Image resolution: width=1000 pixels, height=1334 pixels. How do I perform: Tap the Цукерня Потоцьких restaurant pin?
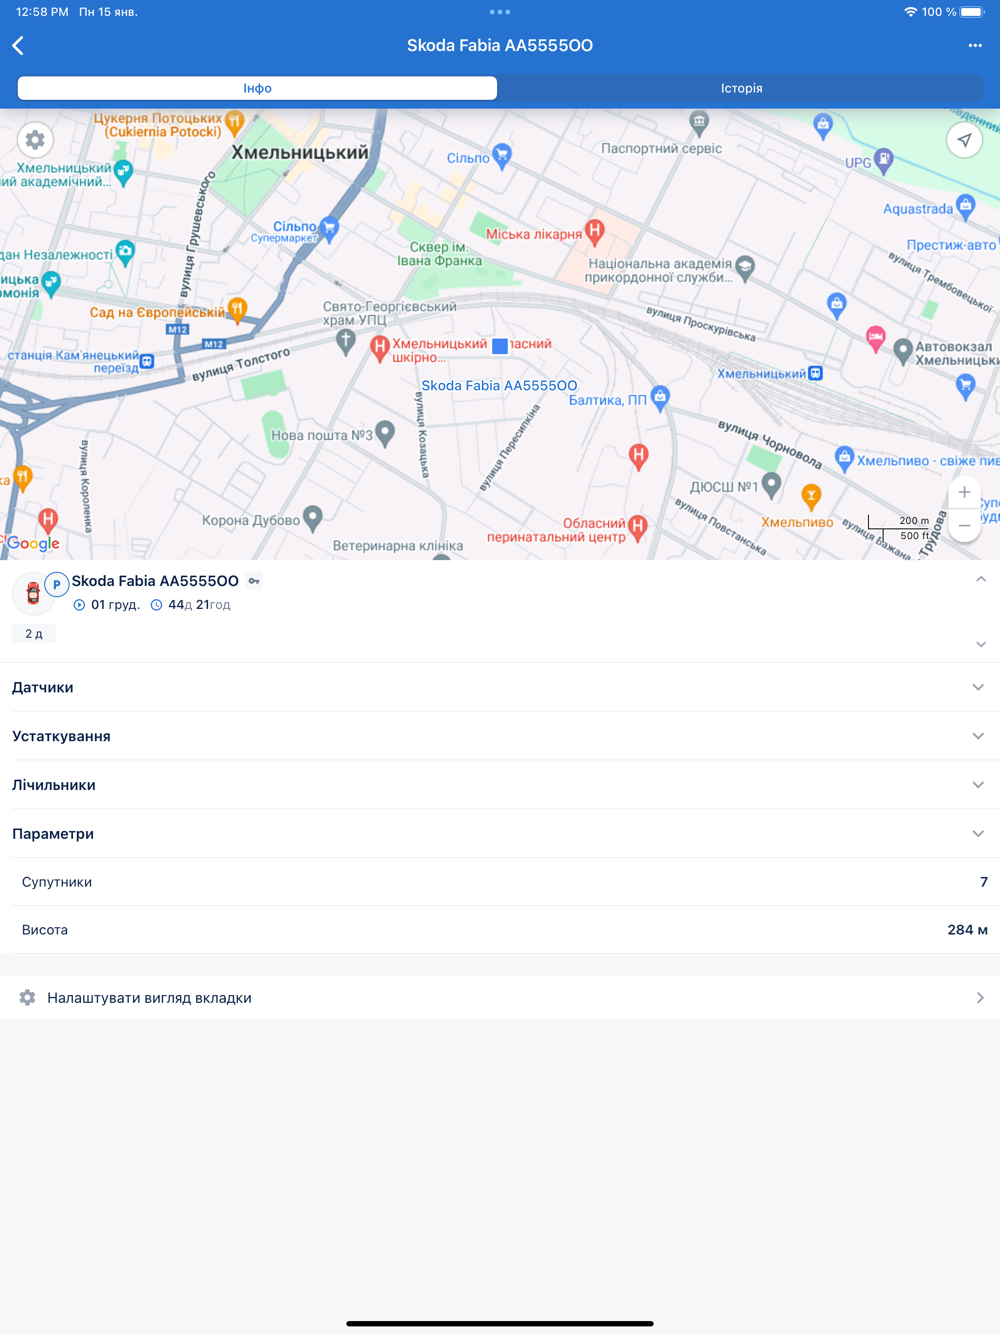235,123
